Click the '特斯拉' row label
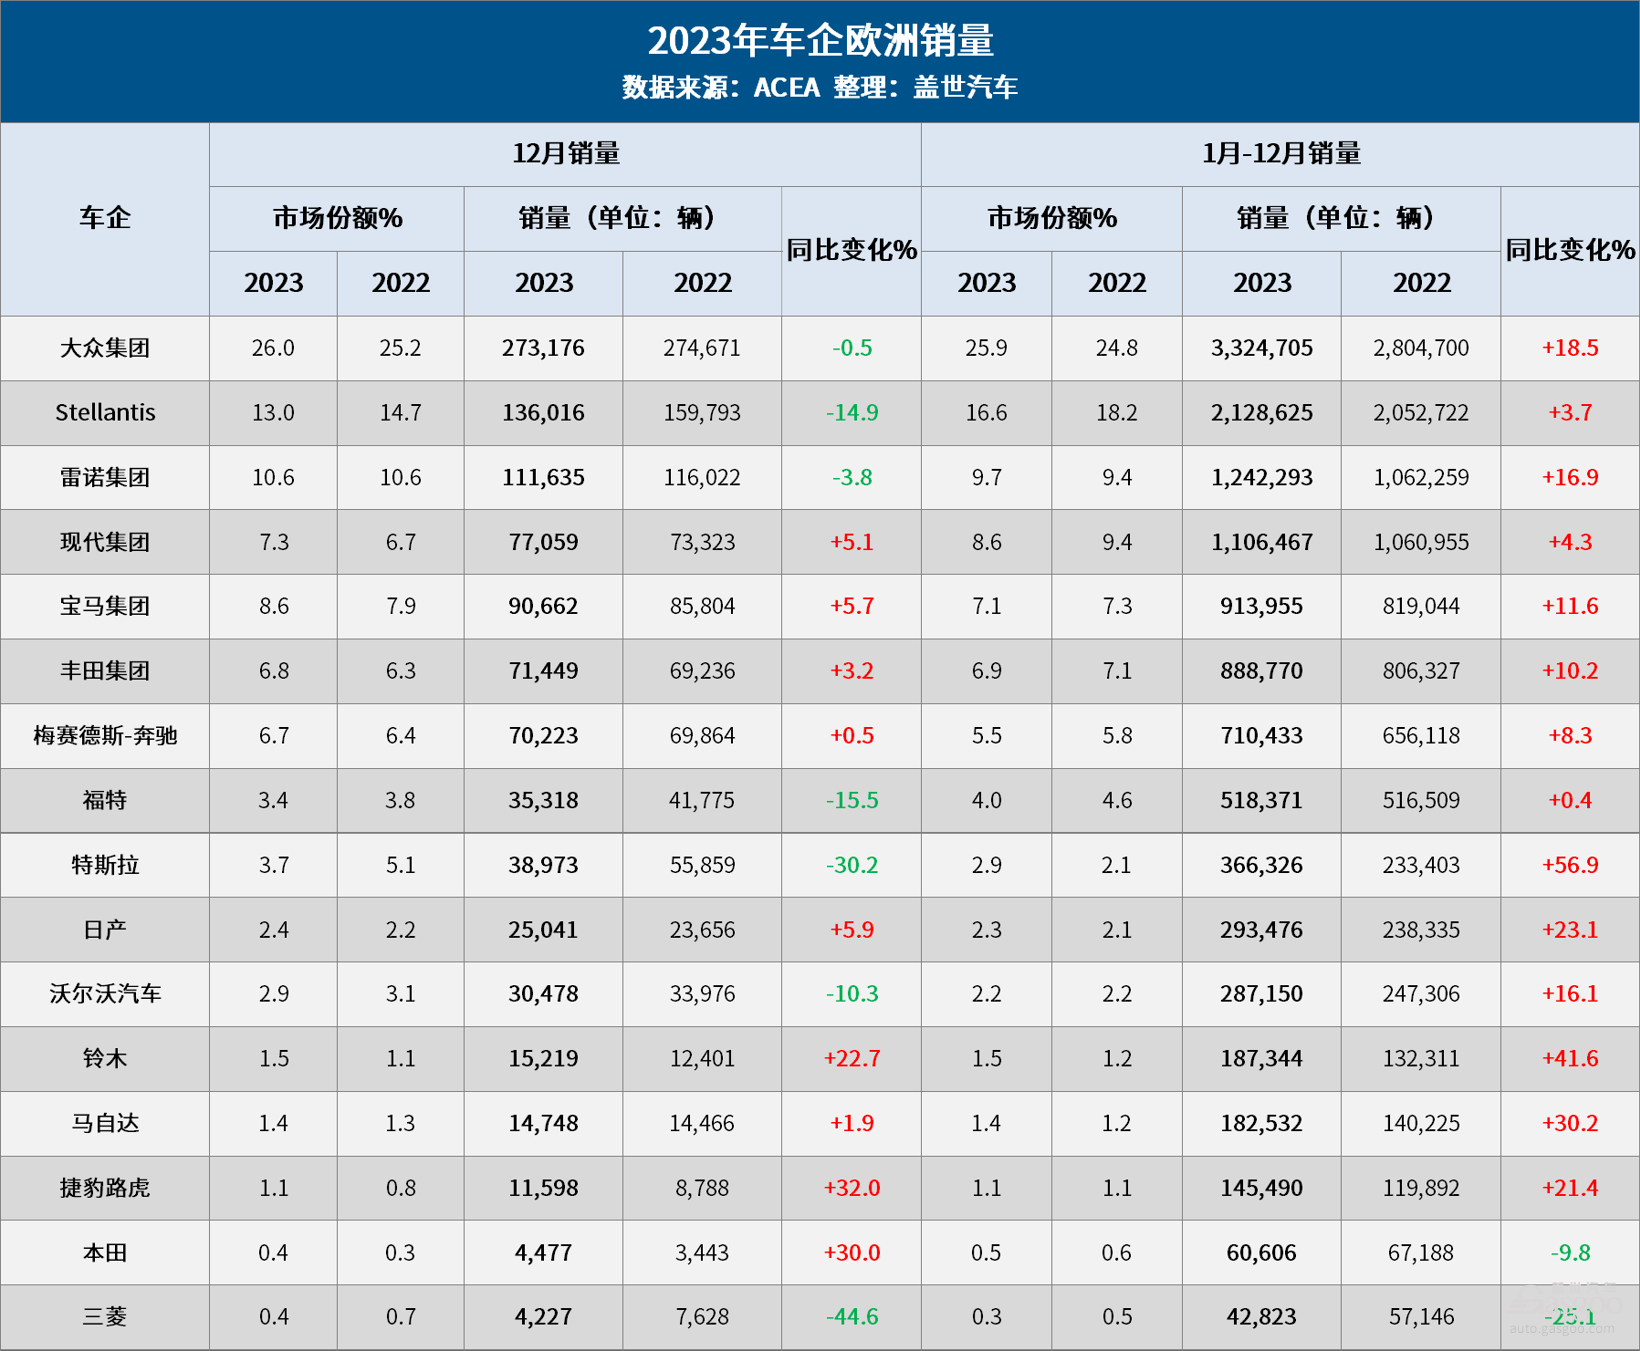The height and width of the screenshot is (1351, 1640). click(x=105, y=865)
